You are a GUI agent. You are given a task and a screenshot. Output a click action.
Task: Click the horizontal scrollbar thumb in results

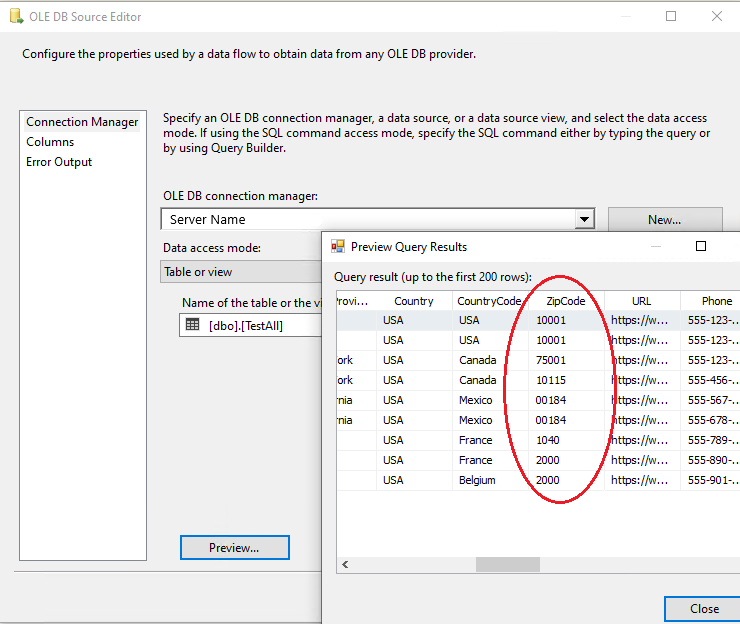tap(506, 565)
